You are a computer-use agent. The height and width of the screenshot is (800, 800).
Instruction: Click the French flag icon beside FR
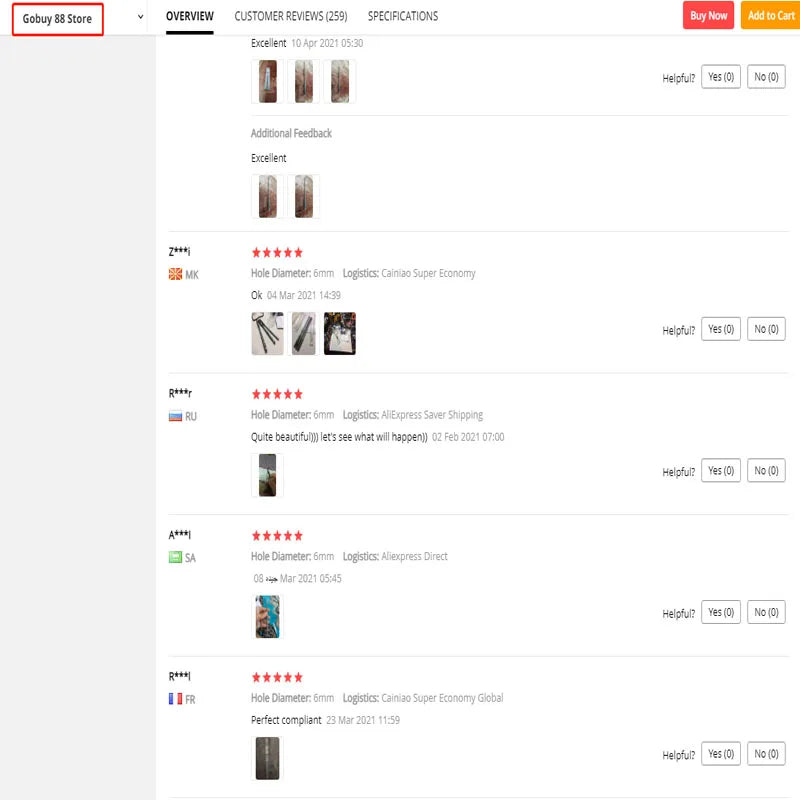click(x=175, y=699)
